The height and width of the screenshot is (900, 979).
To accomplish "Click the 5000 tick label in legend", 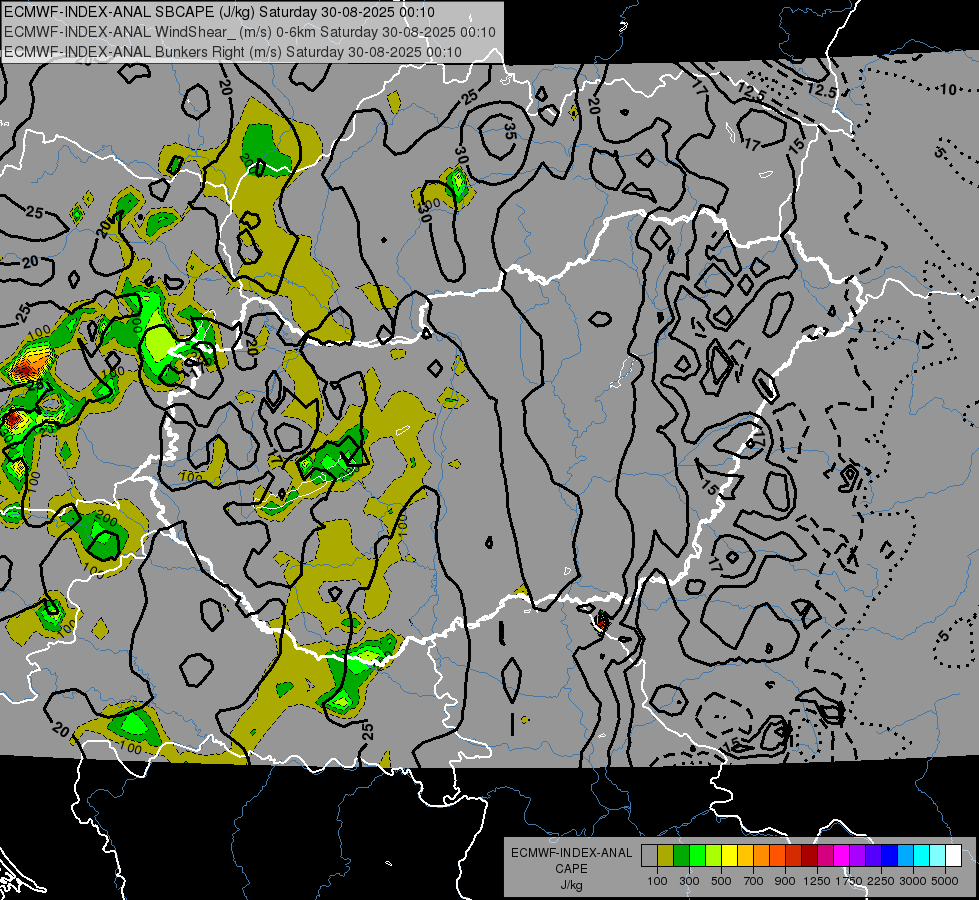I will [x=945, y=881].
